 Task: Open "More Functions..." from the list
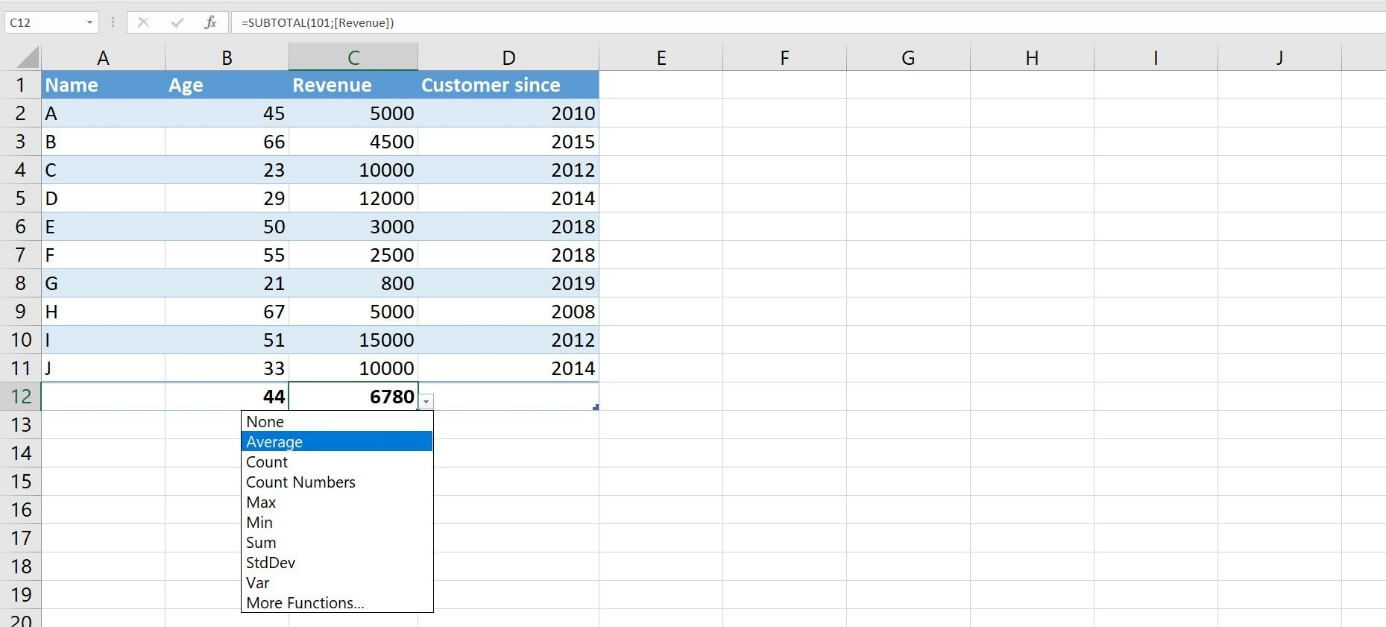[304, 602]
